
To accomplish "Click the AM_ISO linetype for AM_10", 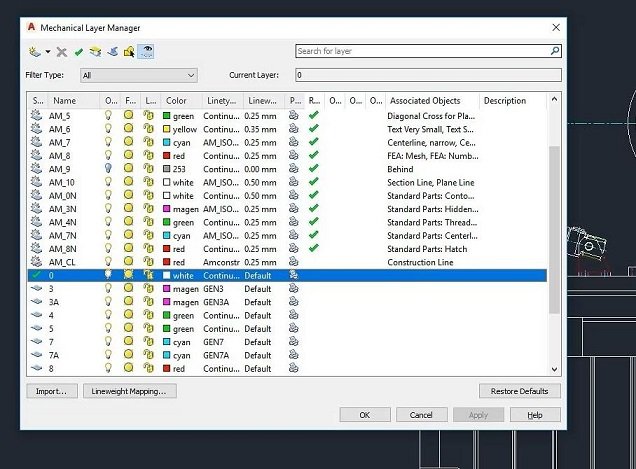I will point(221,183).
